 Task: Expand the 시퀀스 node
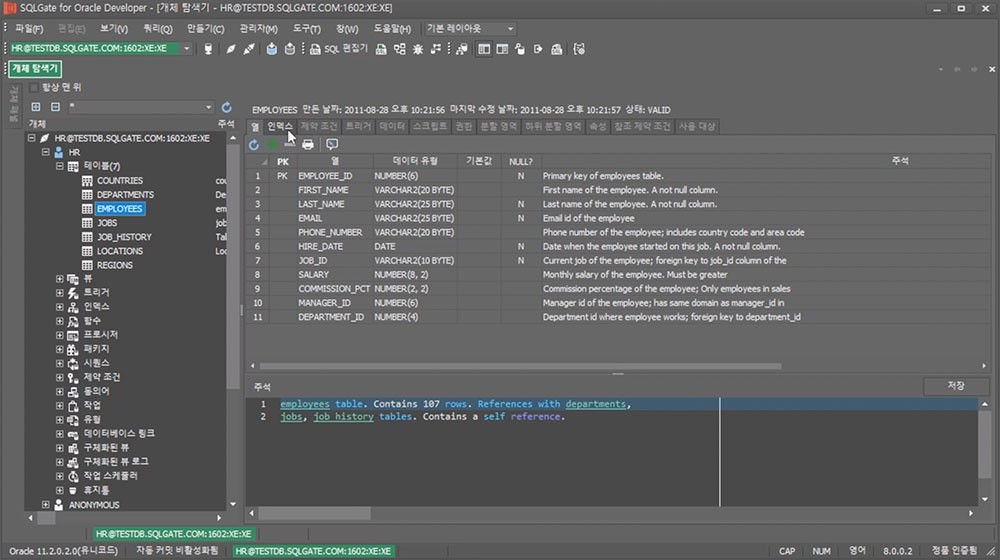click(59, 363)
